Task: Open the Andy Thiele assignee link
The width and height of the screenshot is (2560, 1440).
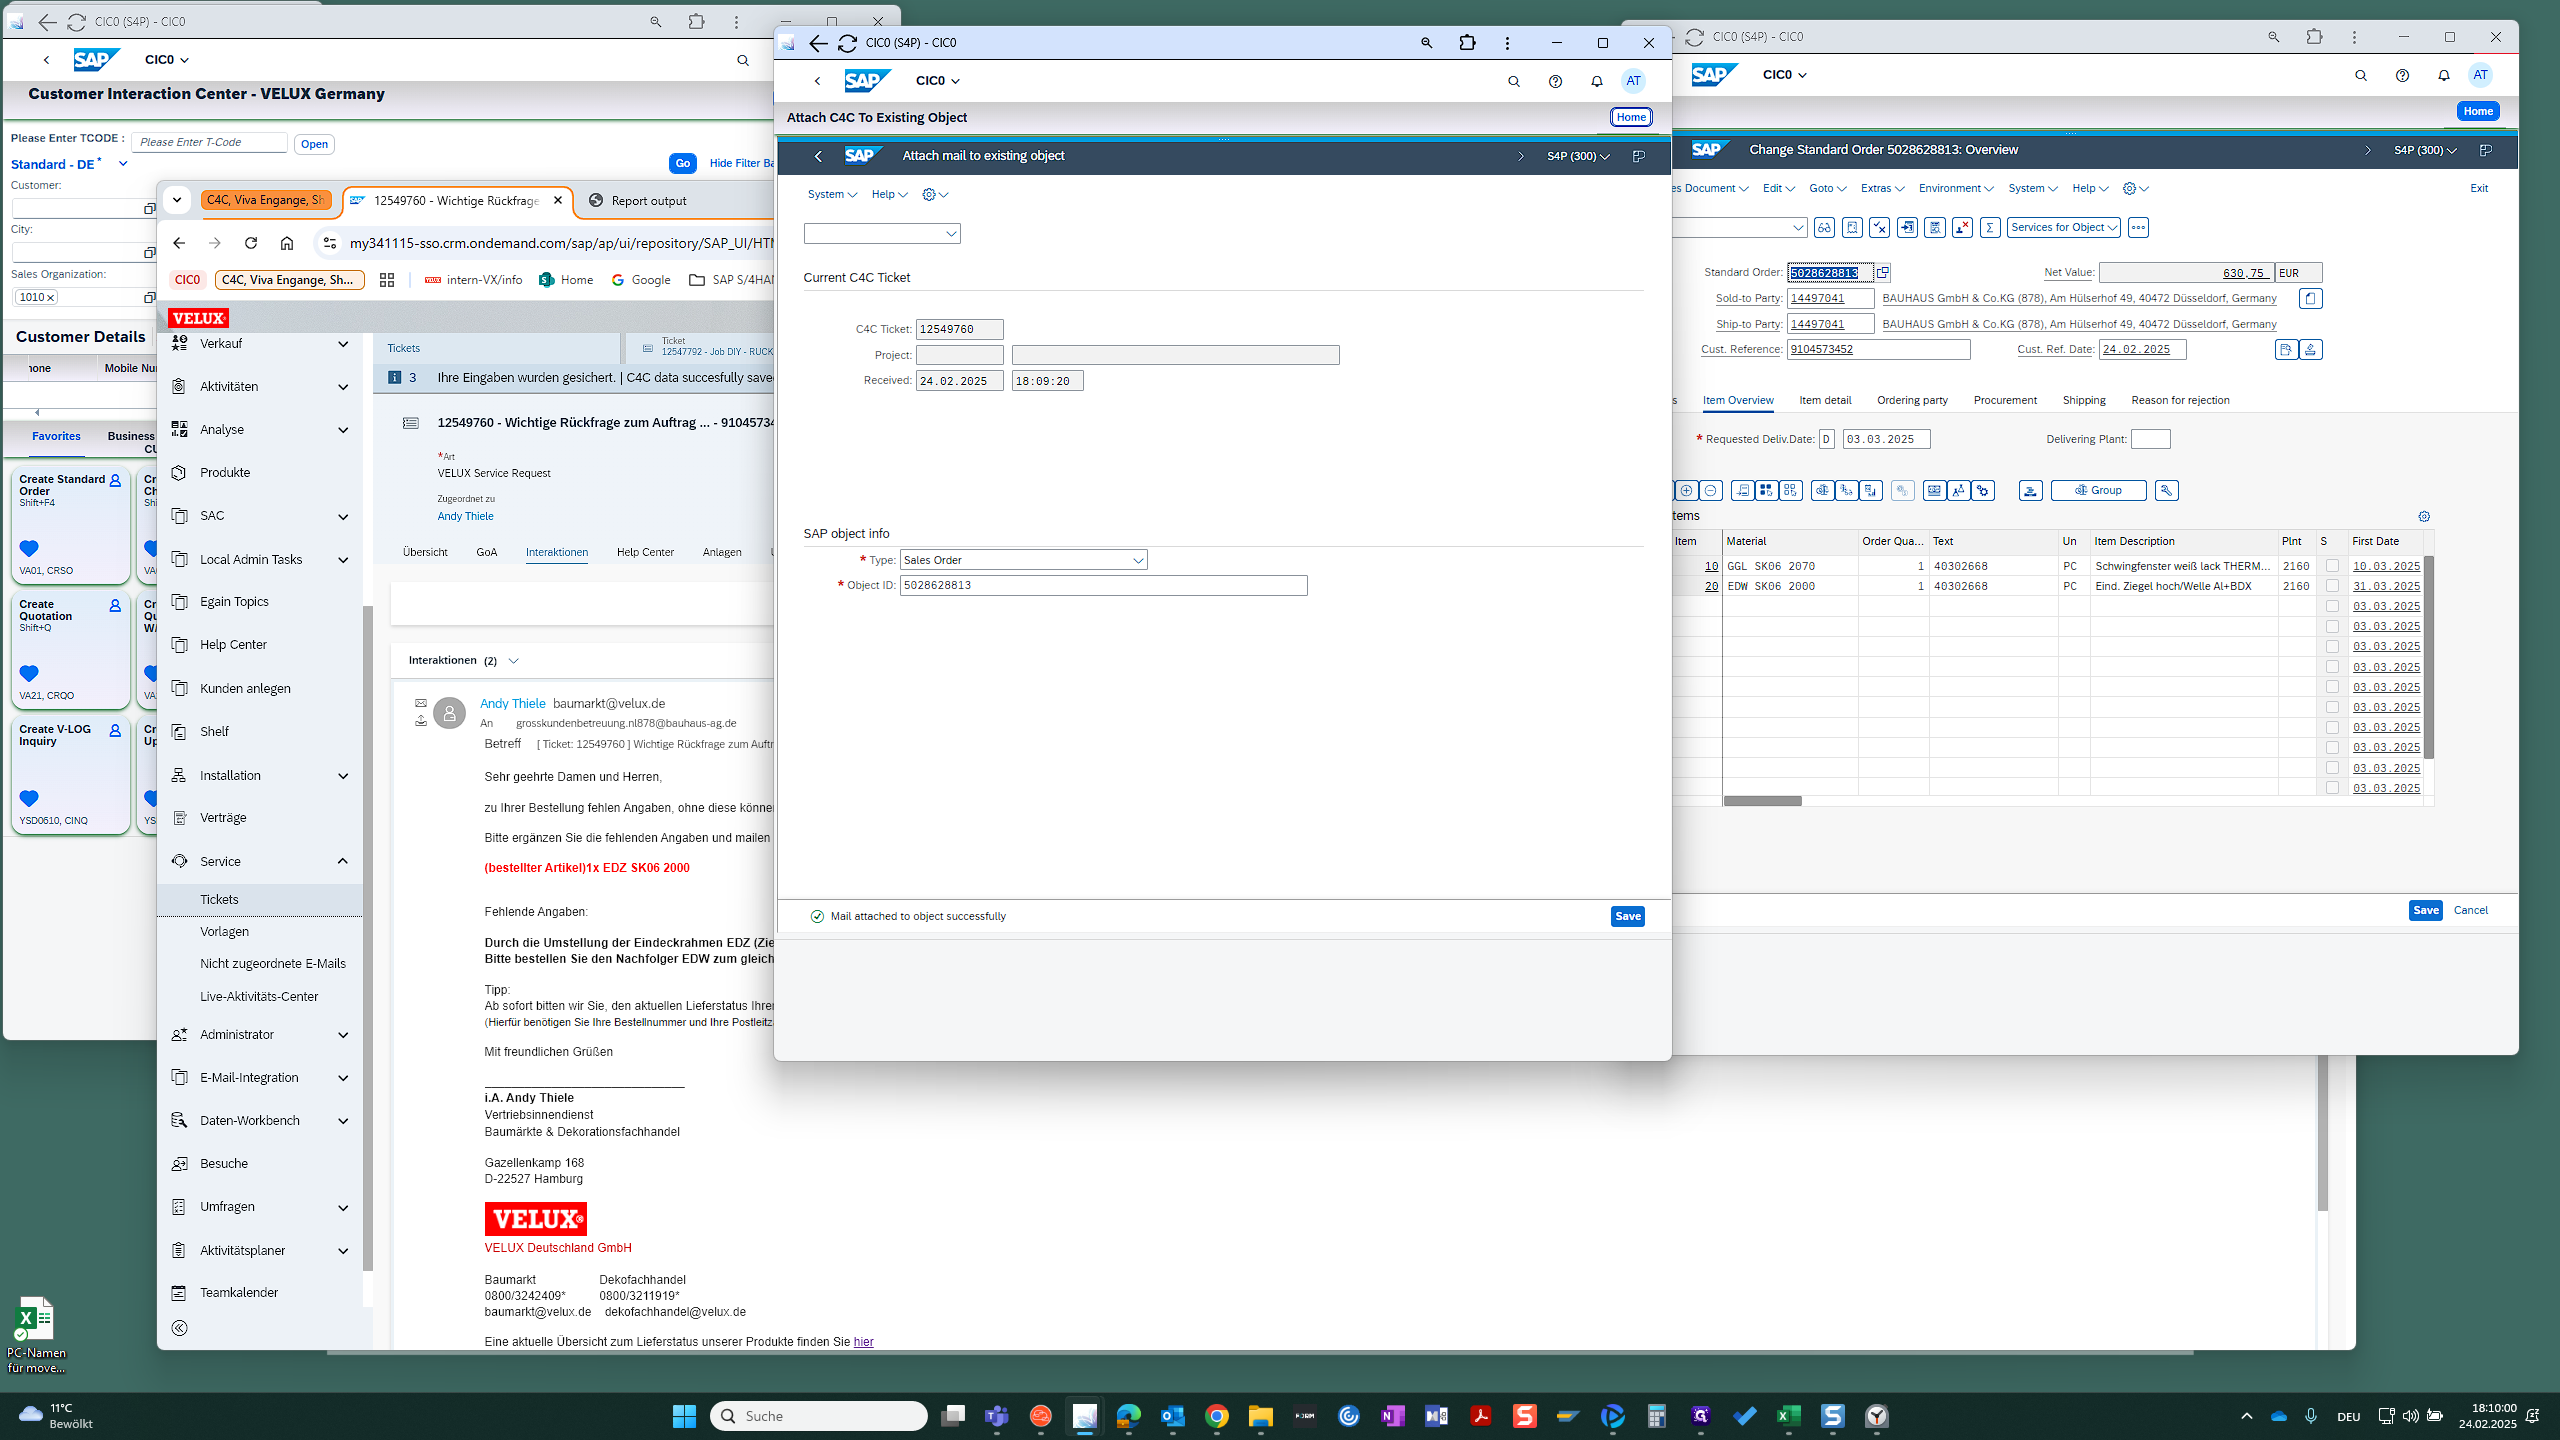Action: 465,516
